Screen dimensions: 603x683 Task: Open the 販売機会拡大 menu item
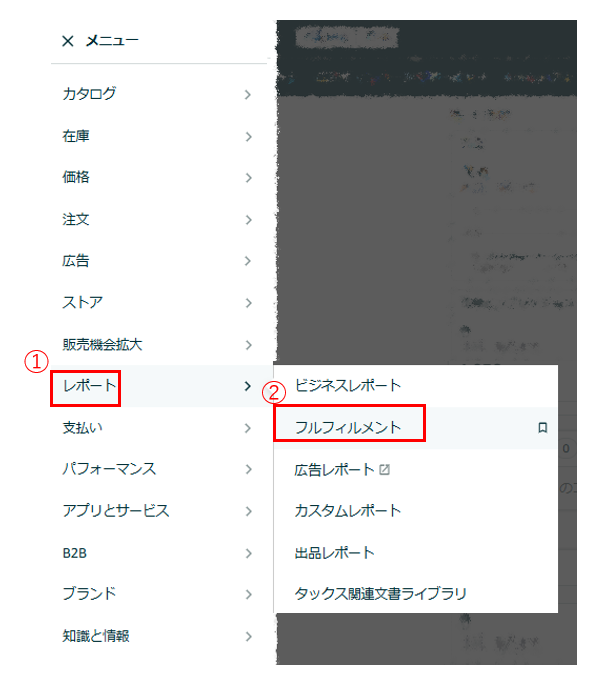[102, 345]
